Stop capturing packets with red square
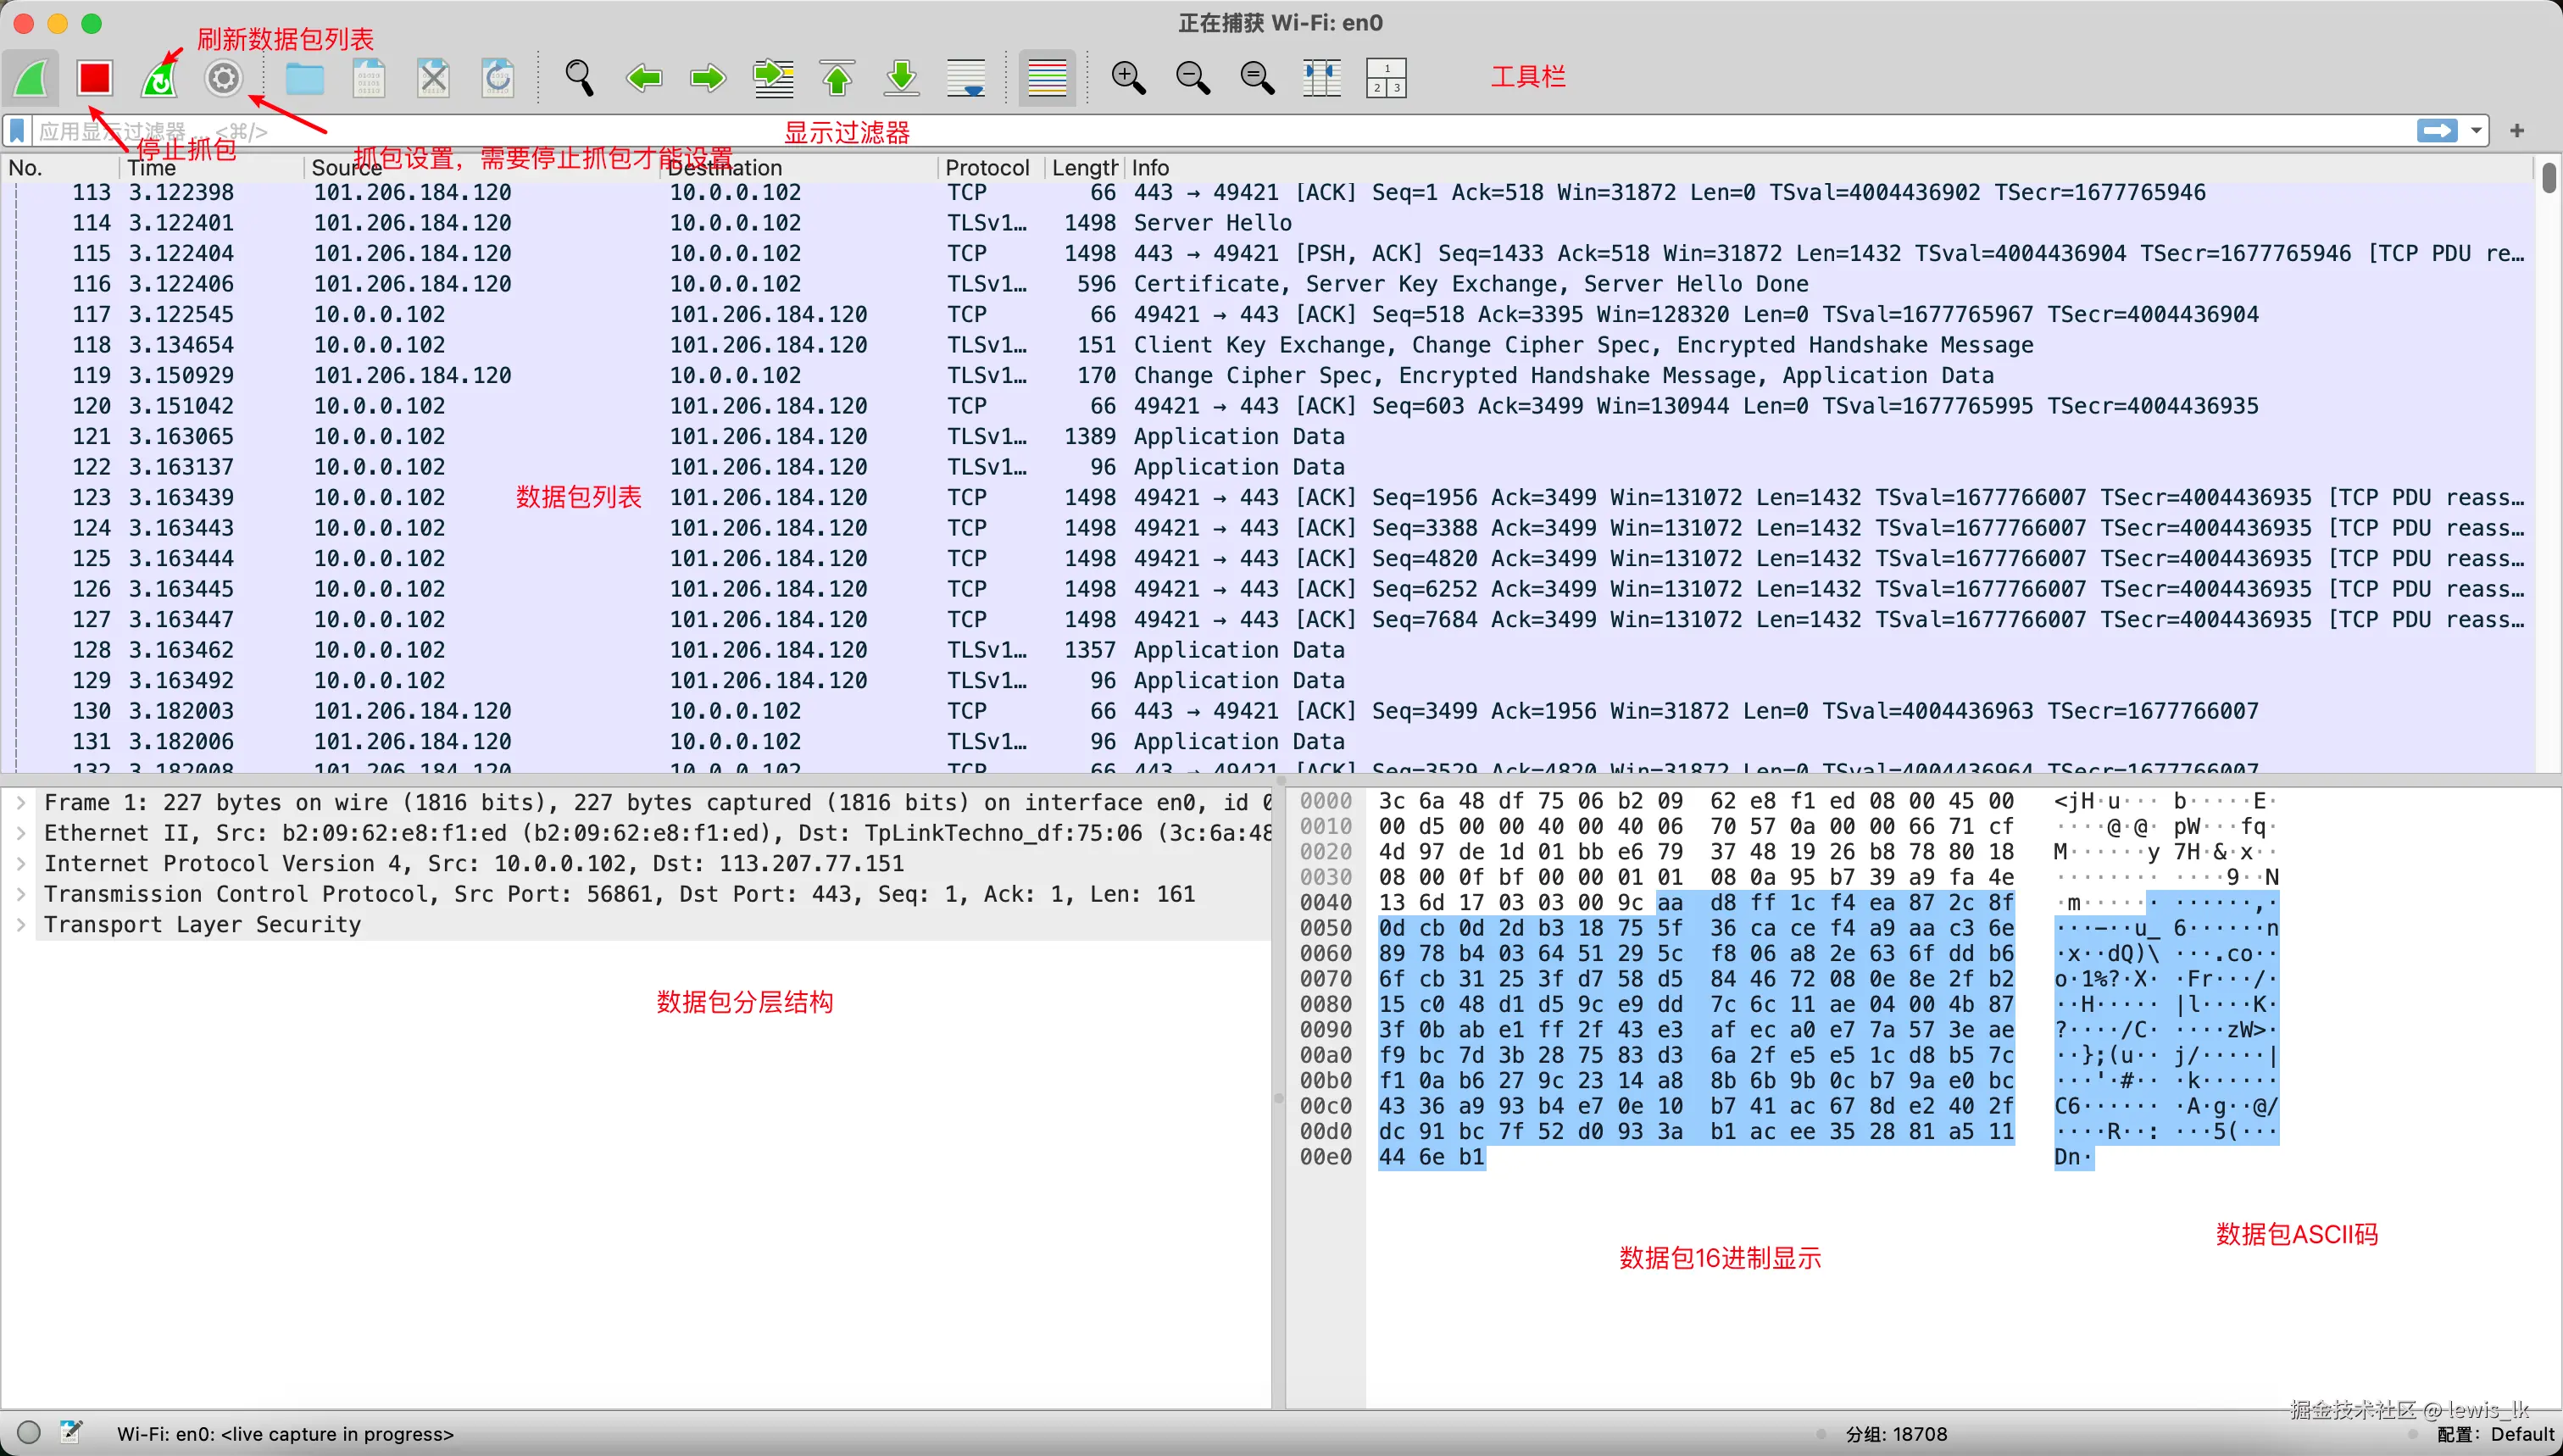The image size is (2563, 1456). click(x=95, y=78)
